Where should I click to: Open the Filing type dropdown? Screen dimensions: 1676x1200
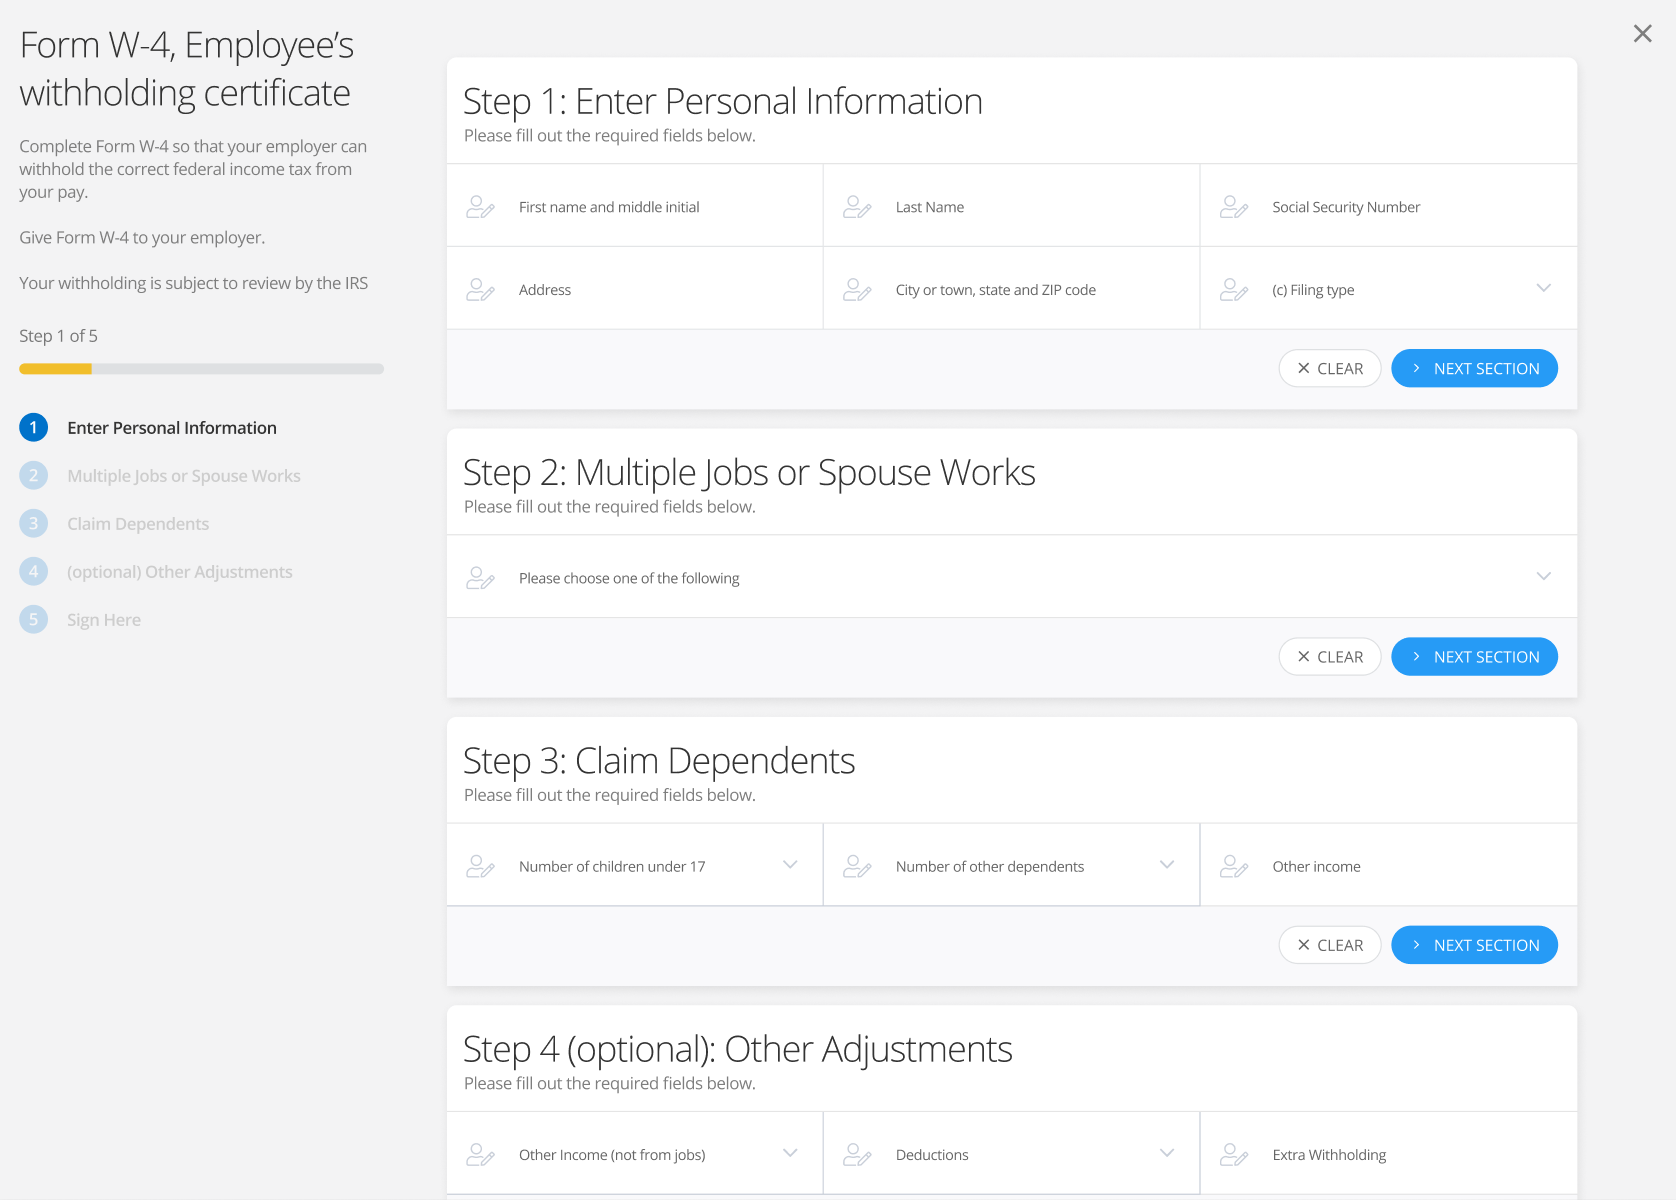click(x=1543, y=288)
